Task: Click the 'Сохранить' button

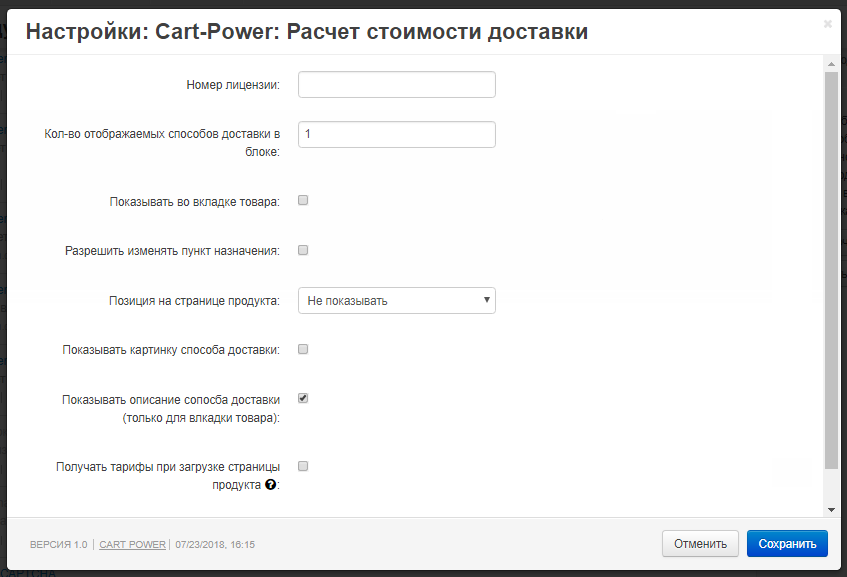Action: 787,544
